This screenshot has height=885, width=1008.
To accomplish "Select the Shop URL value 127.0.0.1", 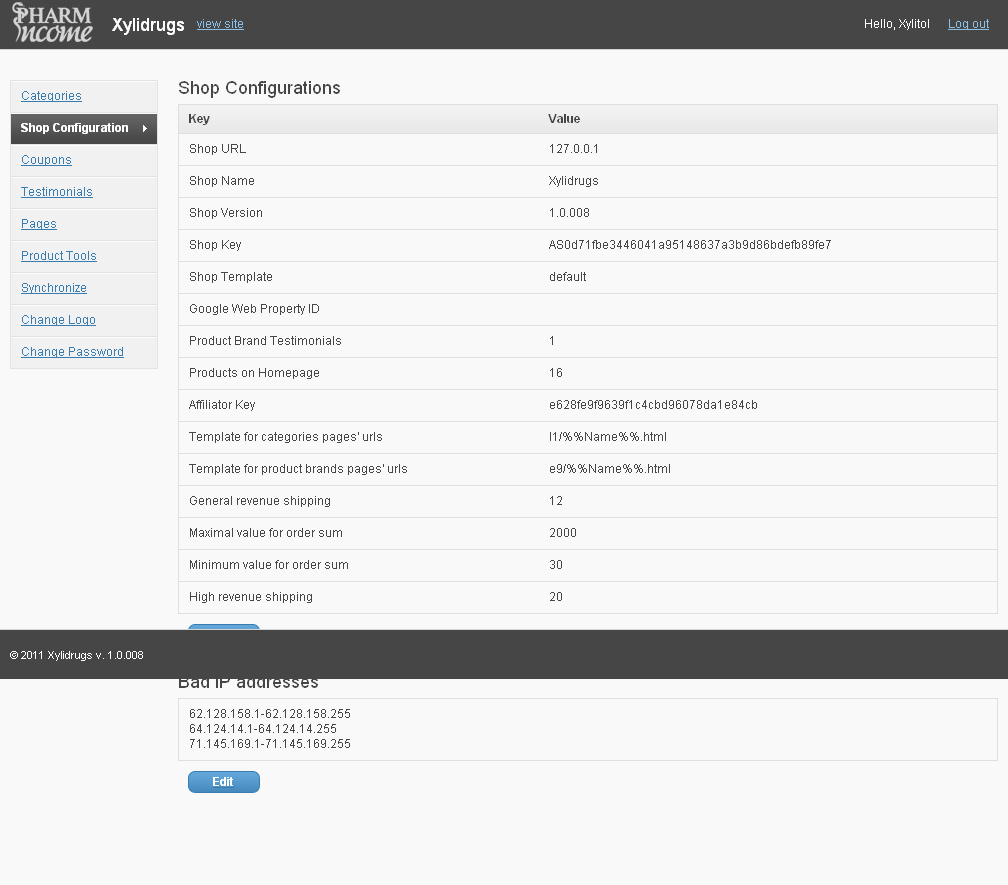I will 573,149.
